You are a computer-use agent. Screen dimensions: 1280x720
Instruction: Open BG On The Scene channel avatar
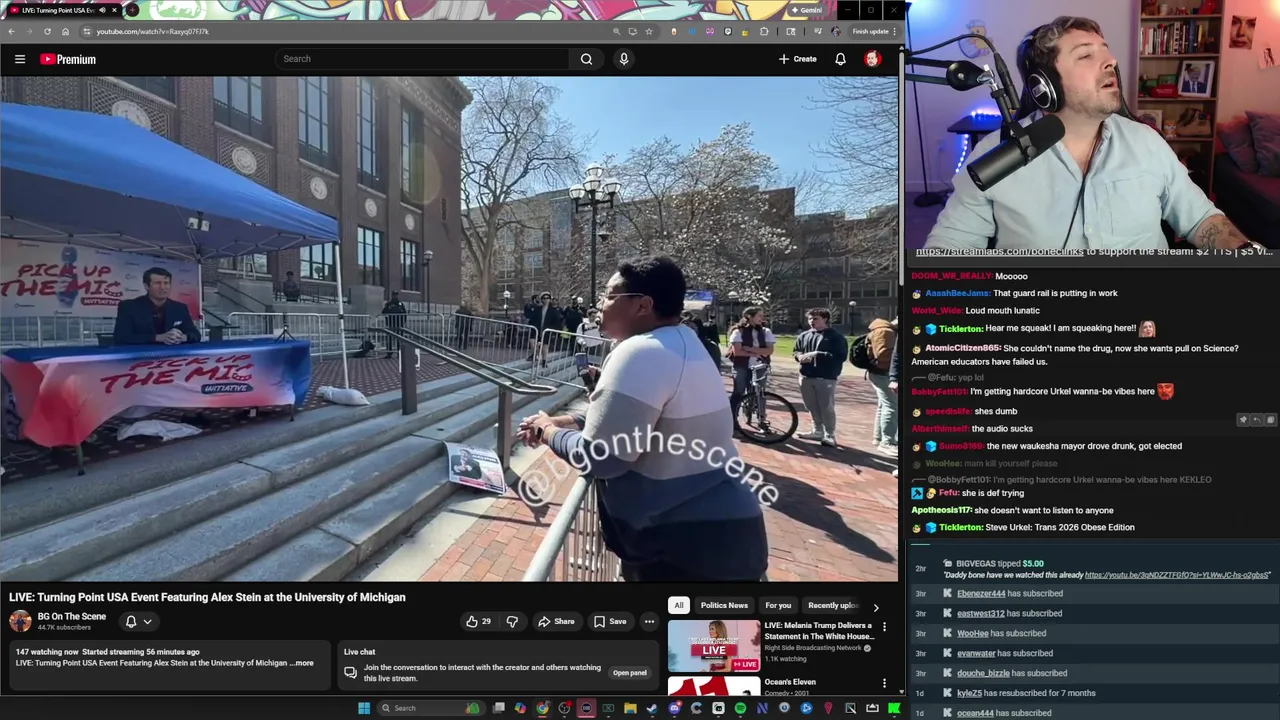pyautogui.click(x=20, y=621)
